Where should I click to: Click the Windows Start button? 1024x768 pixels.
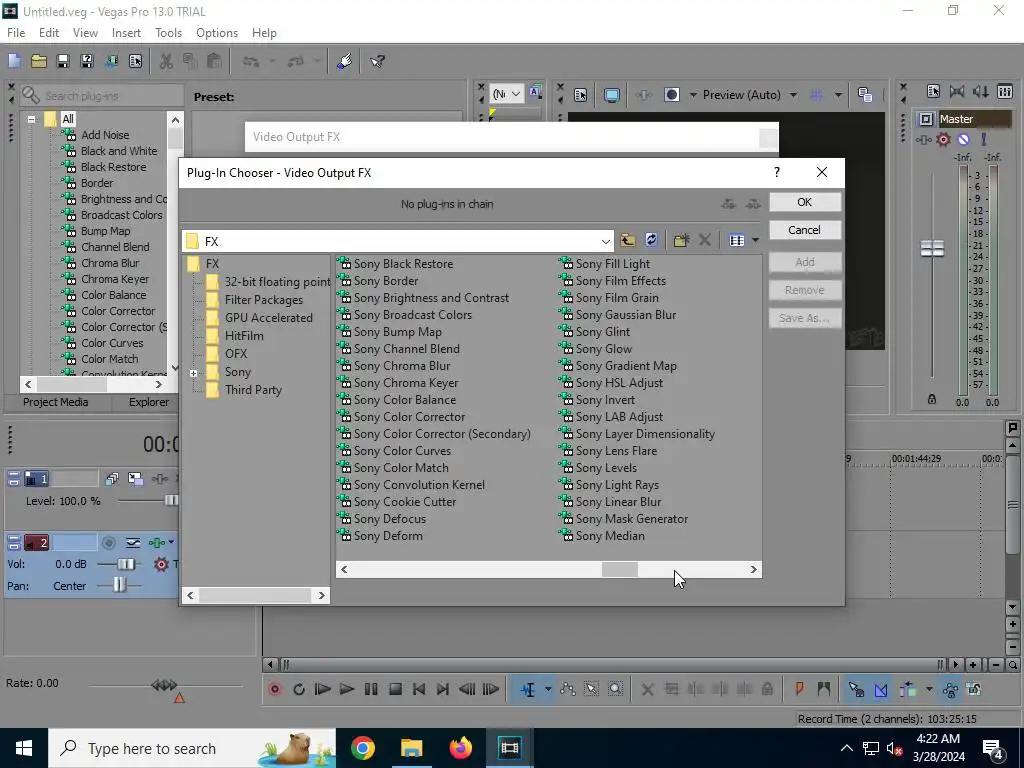[x=24, y=748]
